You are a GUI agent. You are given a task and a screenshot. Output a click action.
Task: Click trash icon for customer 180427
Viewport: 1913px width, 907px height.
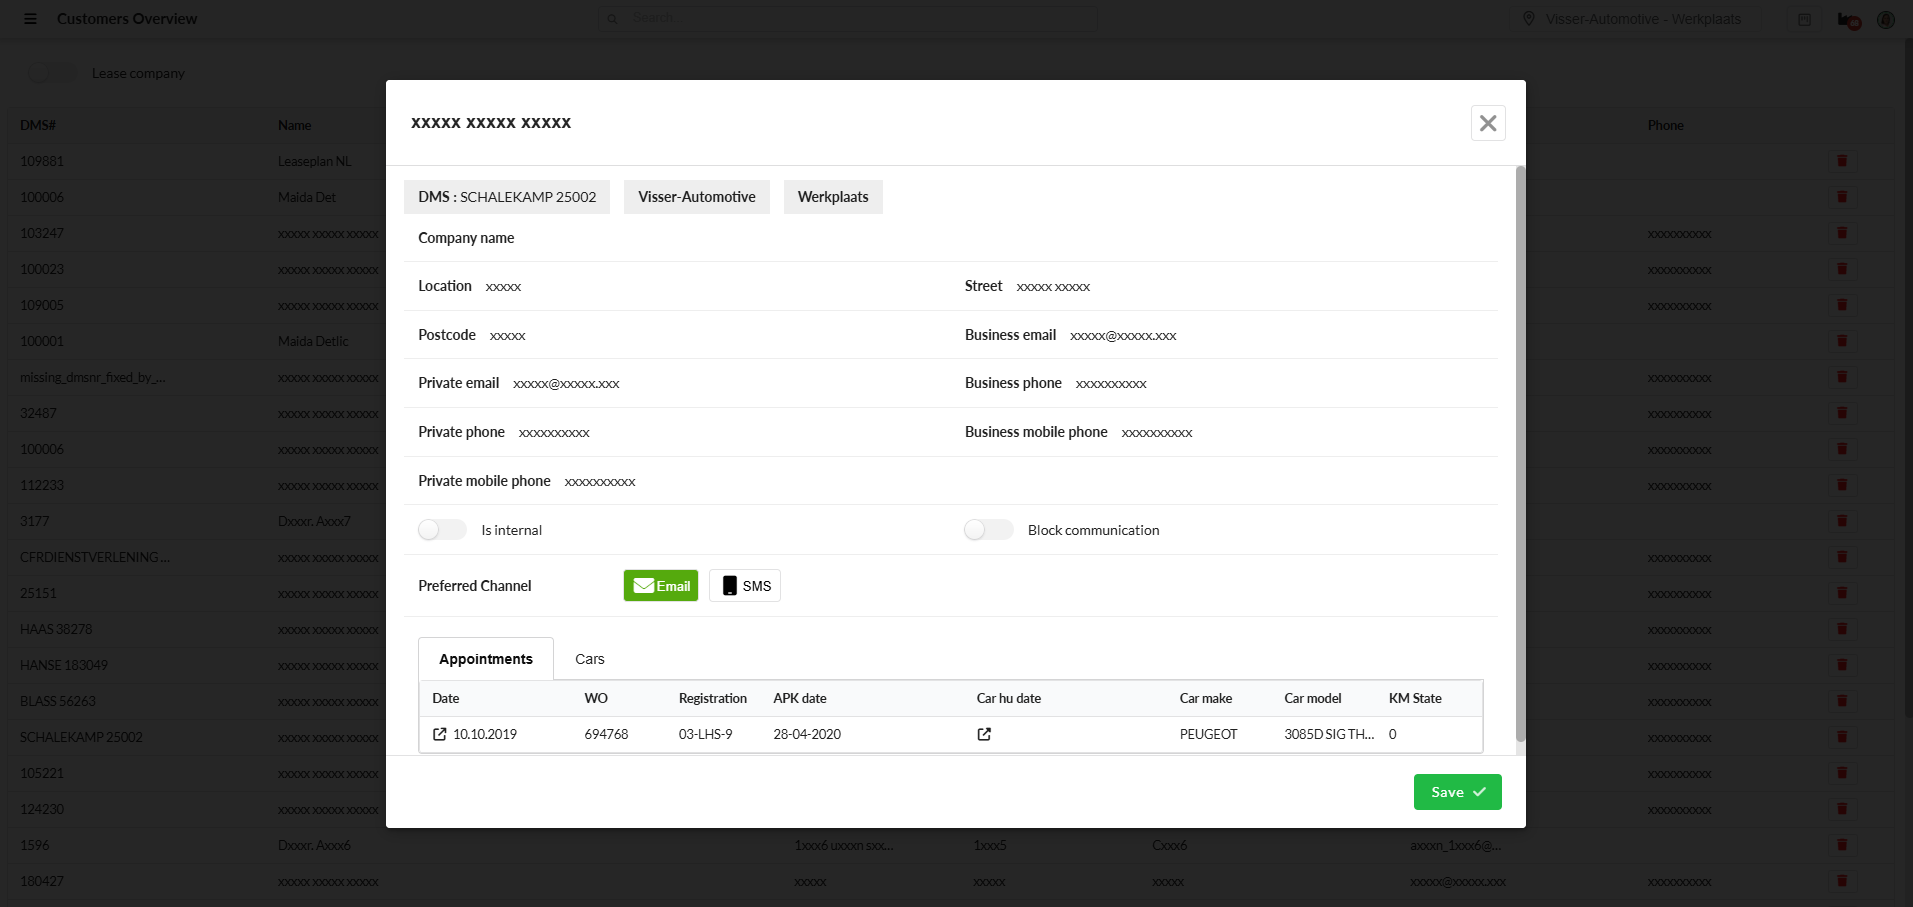pyautogui.click(x=1841, y=881)
